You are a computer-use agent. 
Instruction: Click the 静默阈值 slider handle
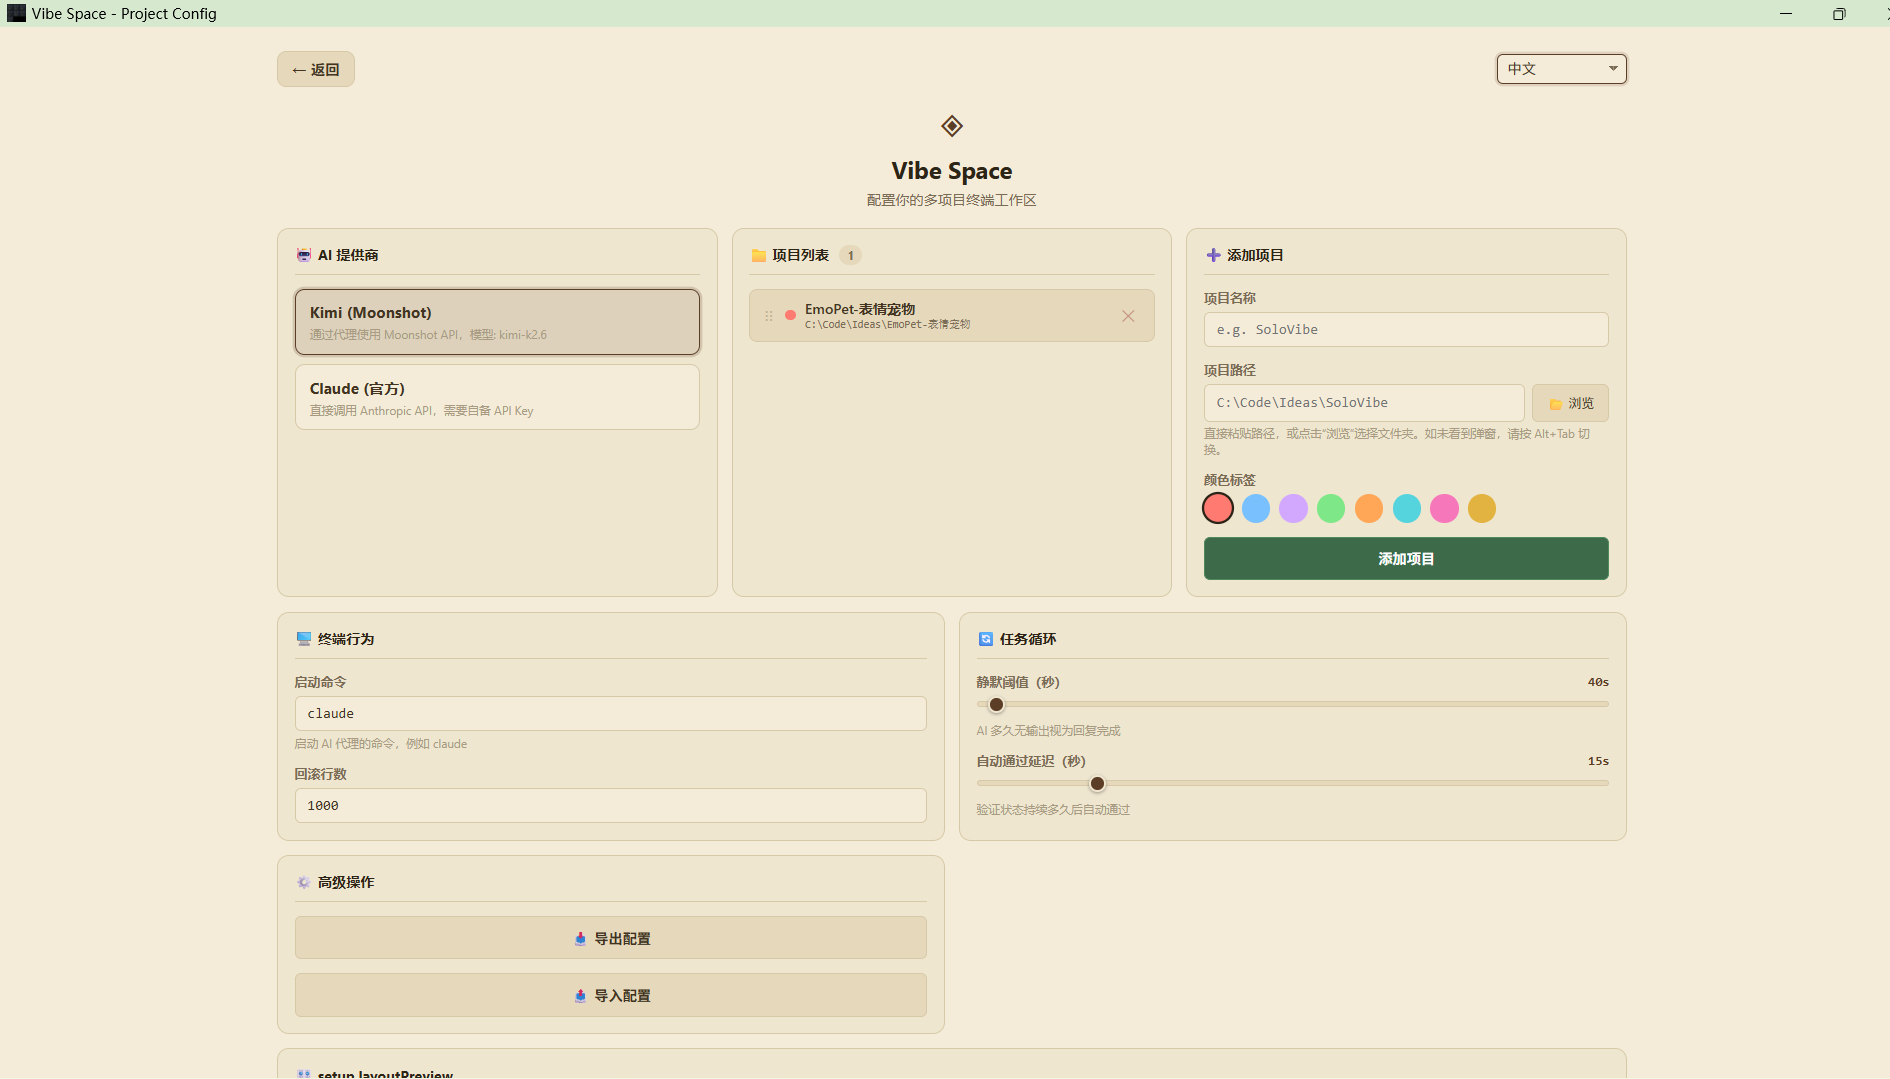(996, 704)
